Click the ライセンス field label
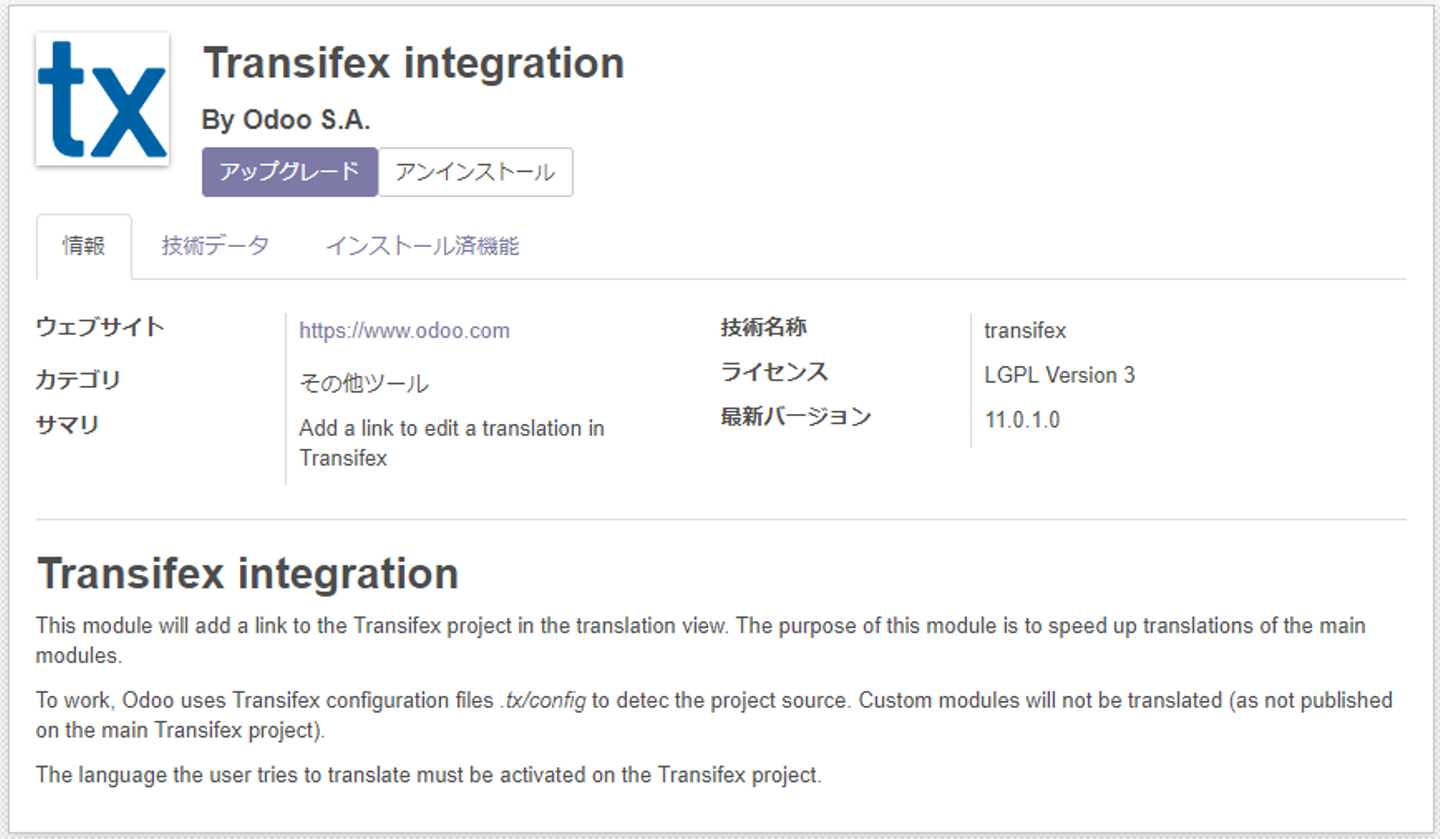The image size is (1440, 839). (x=774, y=372)
